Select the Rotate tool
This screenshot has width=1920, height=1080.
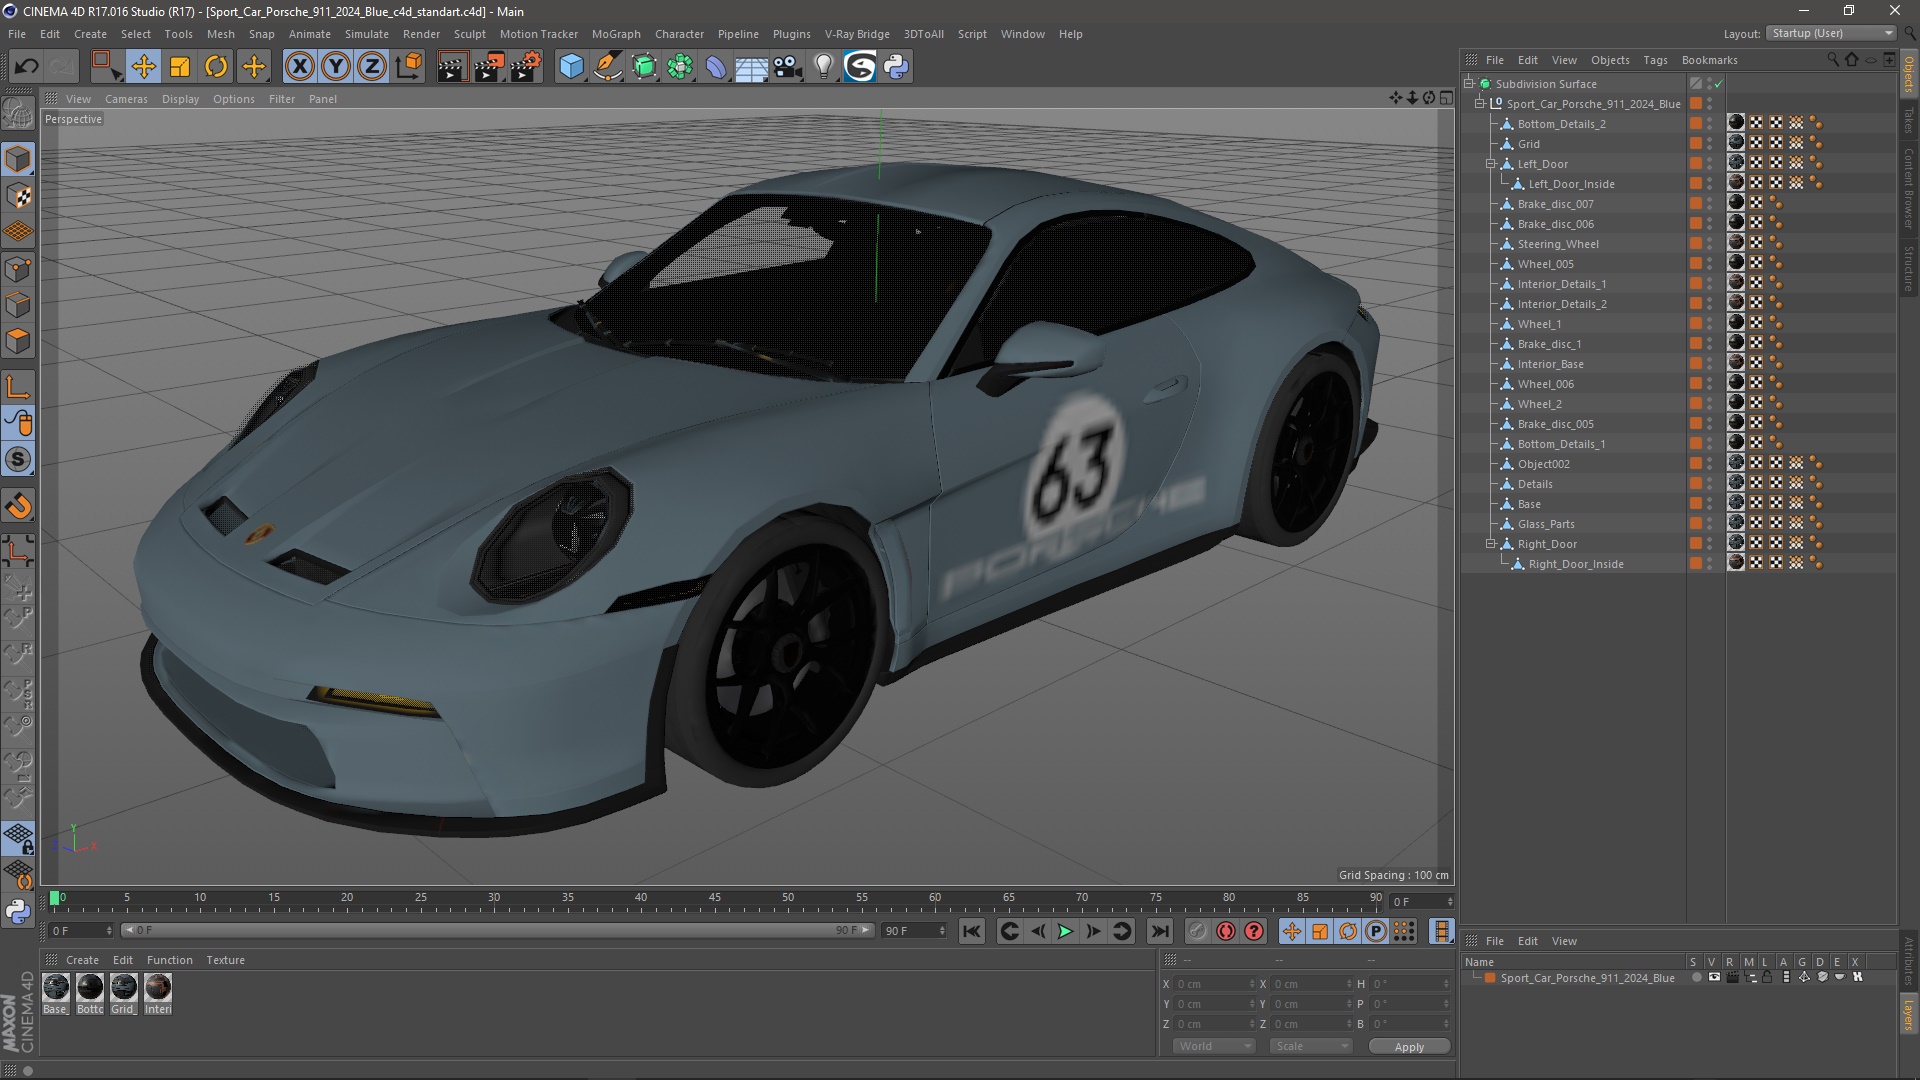coord(216,66)
